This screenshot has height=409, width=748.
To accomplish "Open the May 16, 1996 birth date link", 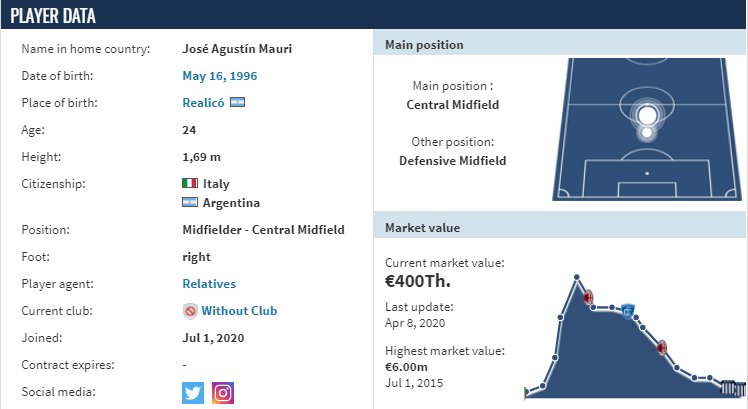I will point(219,76).
